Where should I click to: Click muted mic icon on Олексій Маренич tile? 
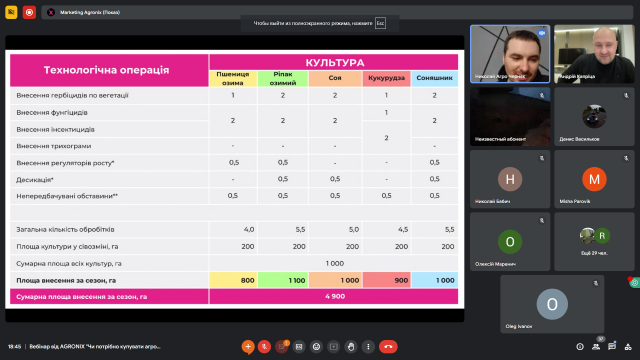(x=542, y=220)
